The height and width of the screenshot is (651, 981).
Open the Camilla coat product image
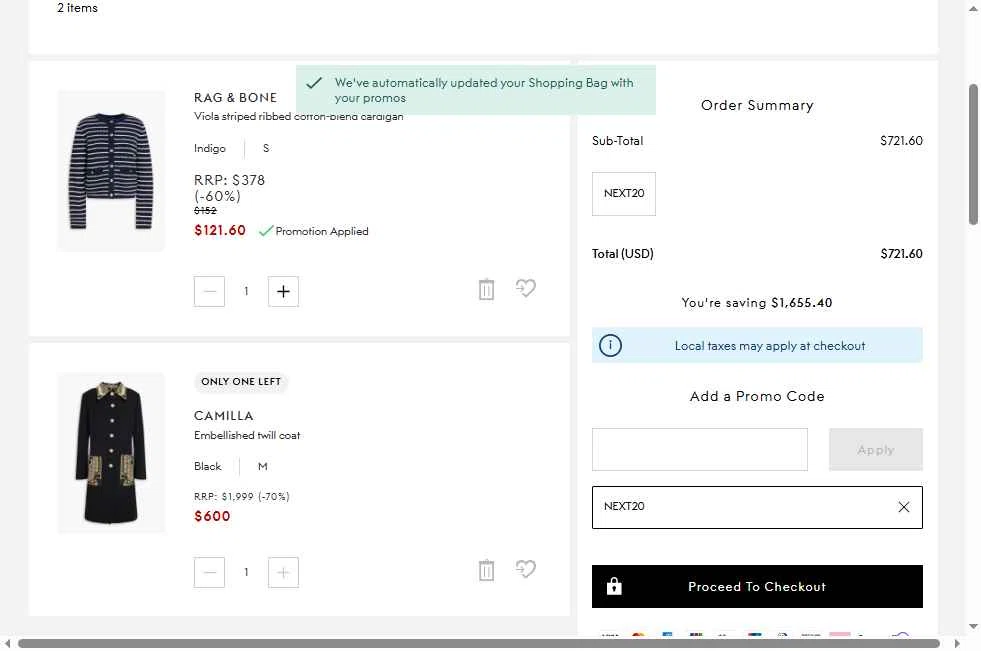[x=111, y=453]
